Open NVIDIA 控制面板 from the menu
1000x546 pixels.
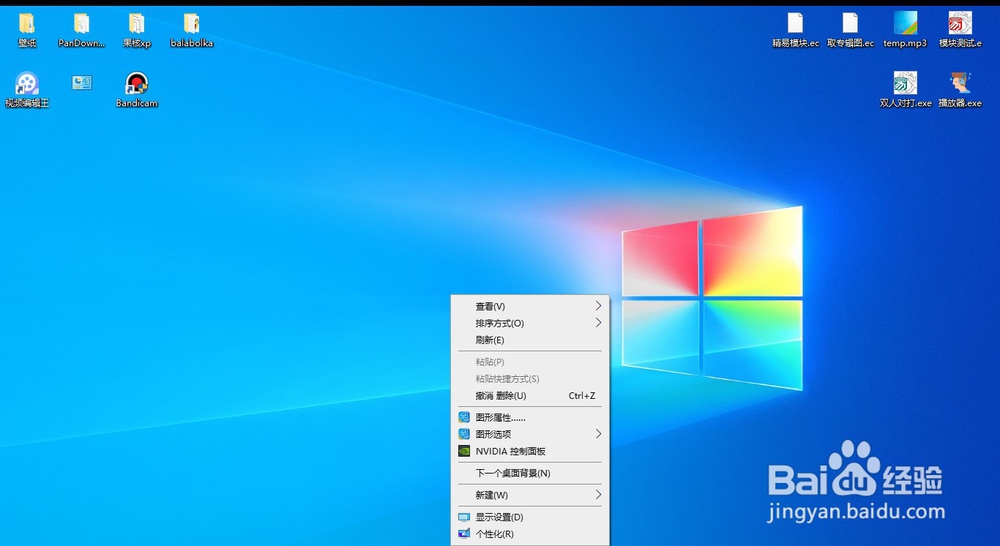(x=530, y=451)
